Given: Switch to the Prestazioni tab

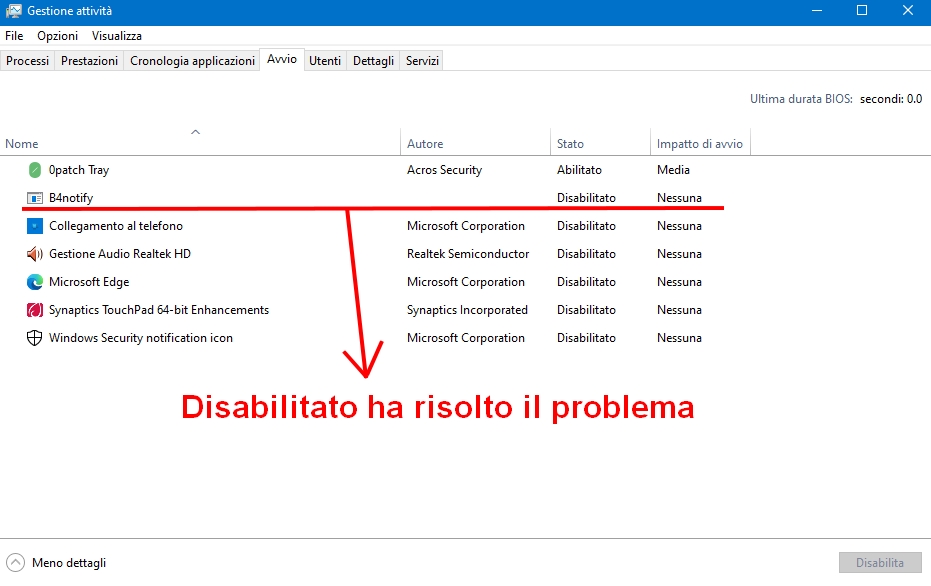Looking at the screenshot, I should coord(89,61).
